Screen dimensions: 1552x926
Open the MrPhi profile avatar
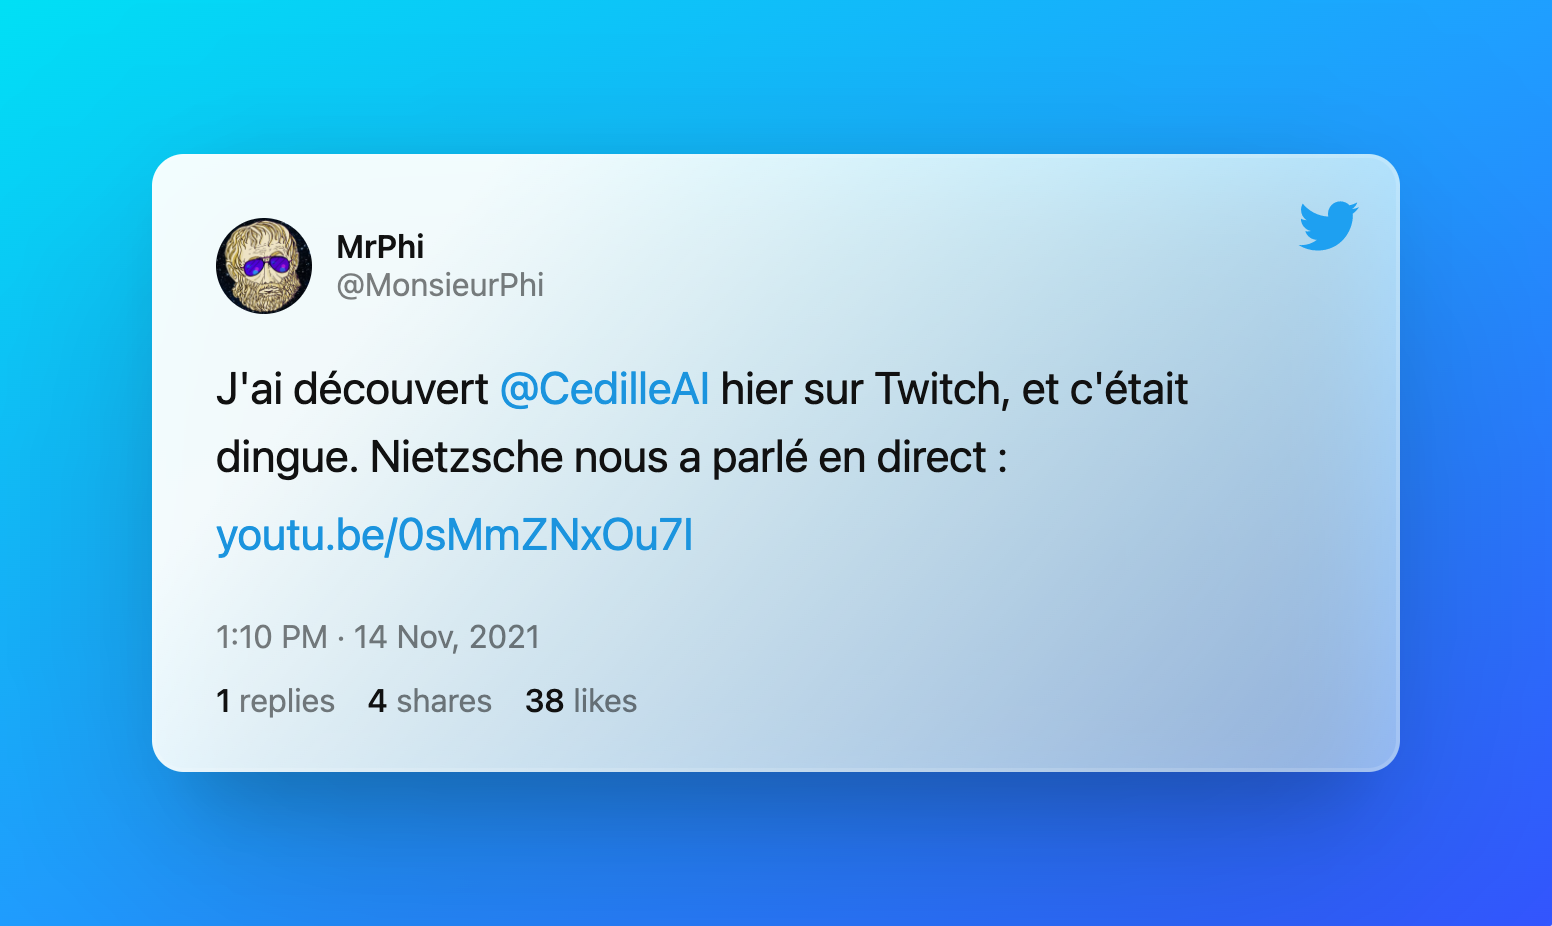coord(264,266)
